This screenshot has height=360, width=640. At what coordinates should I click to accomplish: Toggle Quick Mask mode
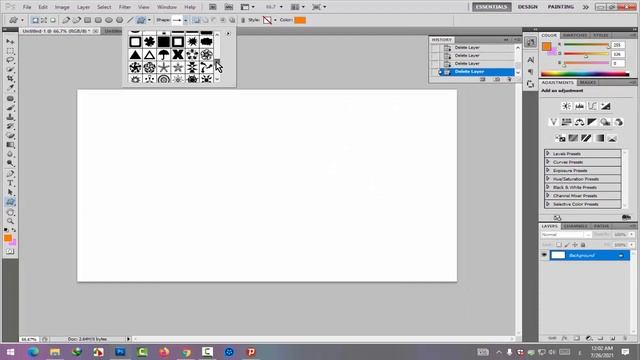(10, 251)
